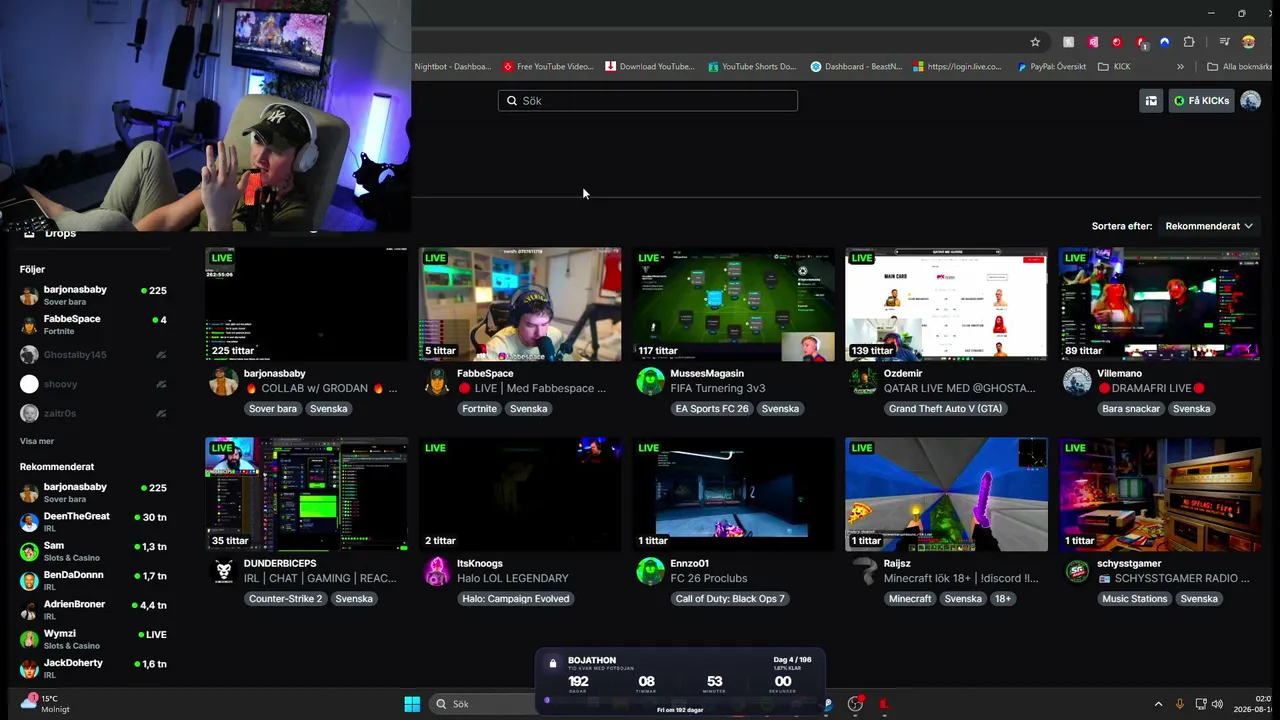Open the Chrome extensions puzzle icon
Screen dimensions: 1280x720
(1189, 42)
